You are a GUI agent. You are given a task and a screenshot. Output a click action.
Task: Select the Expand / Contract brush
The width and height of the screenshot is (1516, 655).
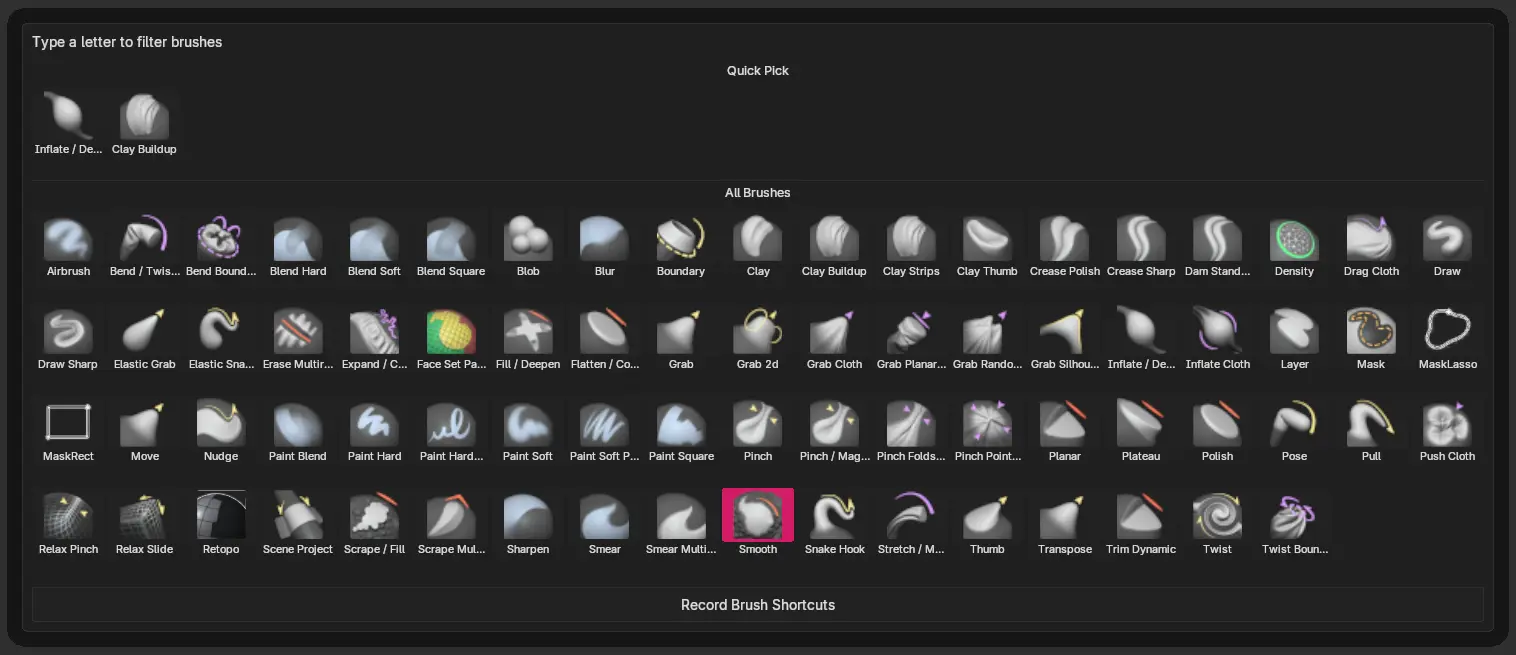tap(374, 339)
